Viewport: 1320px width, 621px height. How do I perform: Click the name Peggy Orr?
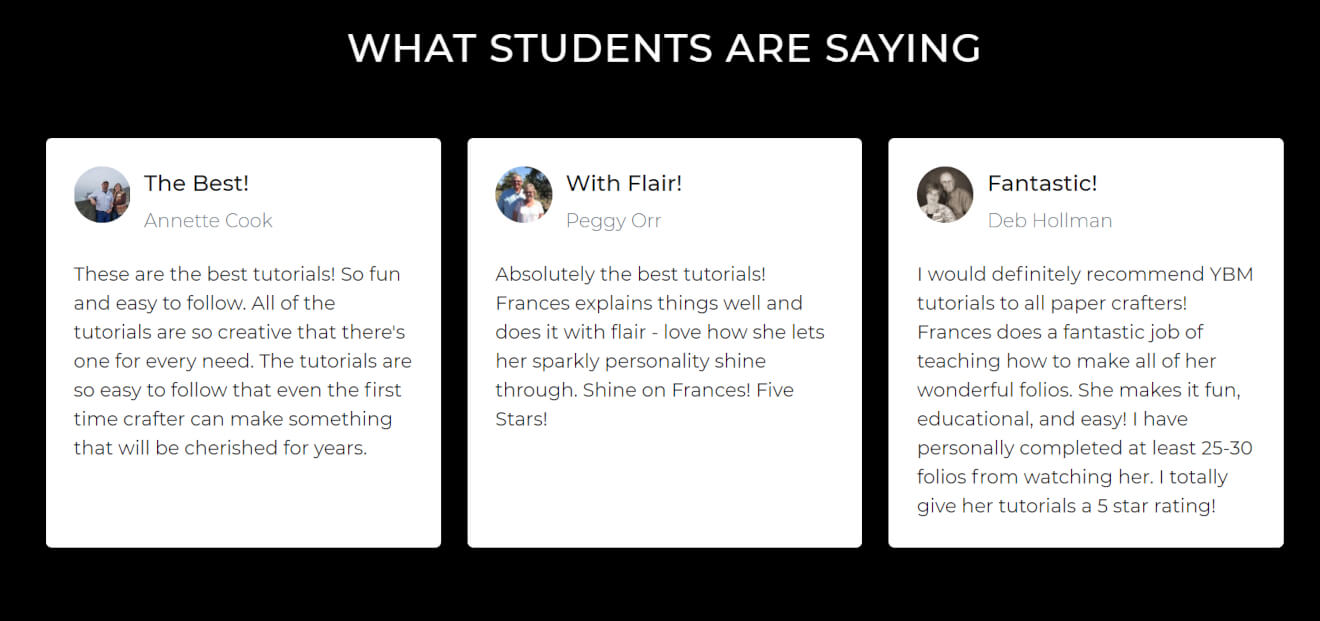click(613, 220)
